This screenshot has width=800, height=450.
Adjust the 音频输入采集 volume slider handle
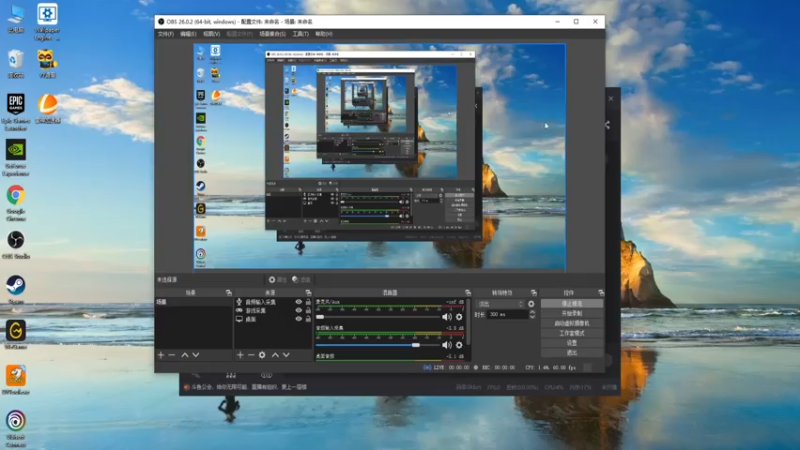point(416,345)
